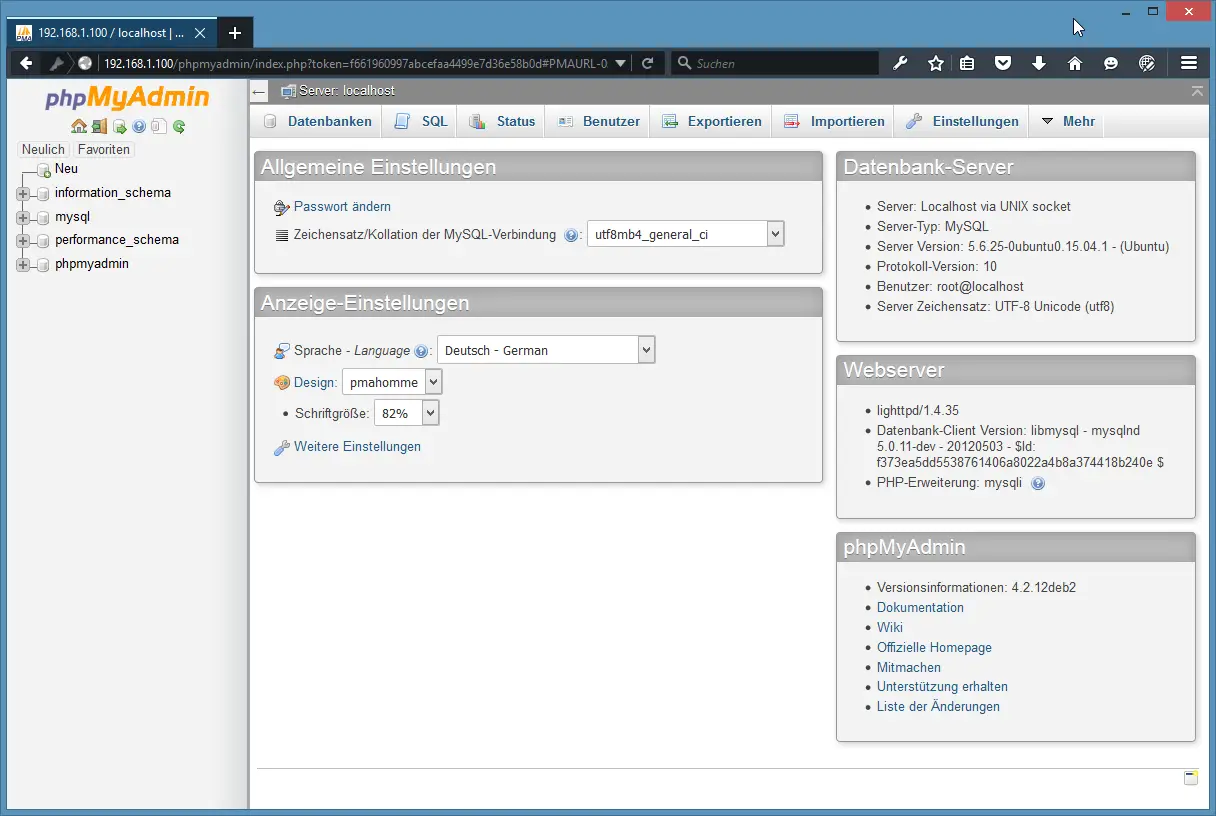Click the smiley chat icon in browser toolbar
Screen dimensions: 1216x816
coord(1111,63)
